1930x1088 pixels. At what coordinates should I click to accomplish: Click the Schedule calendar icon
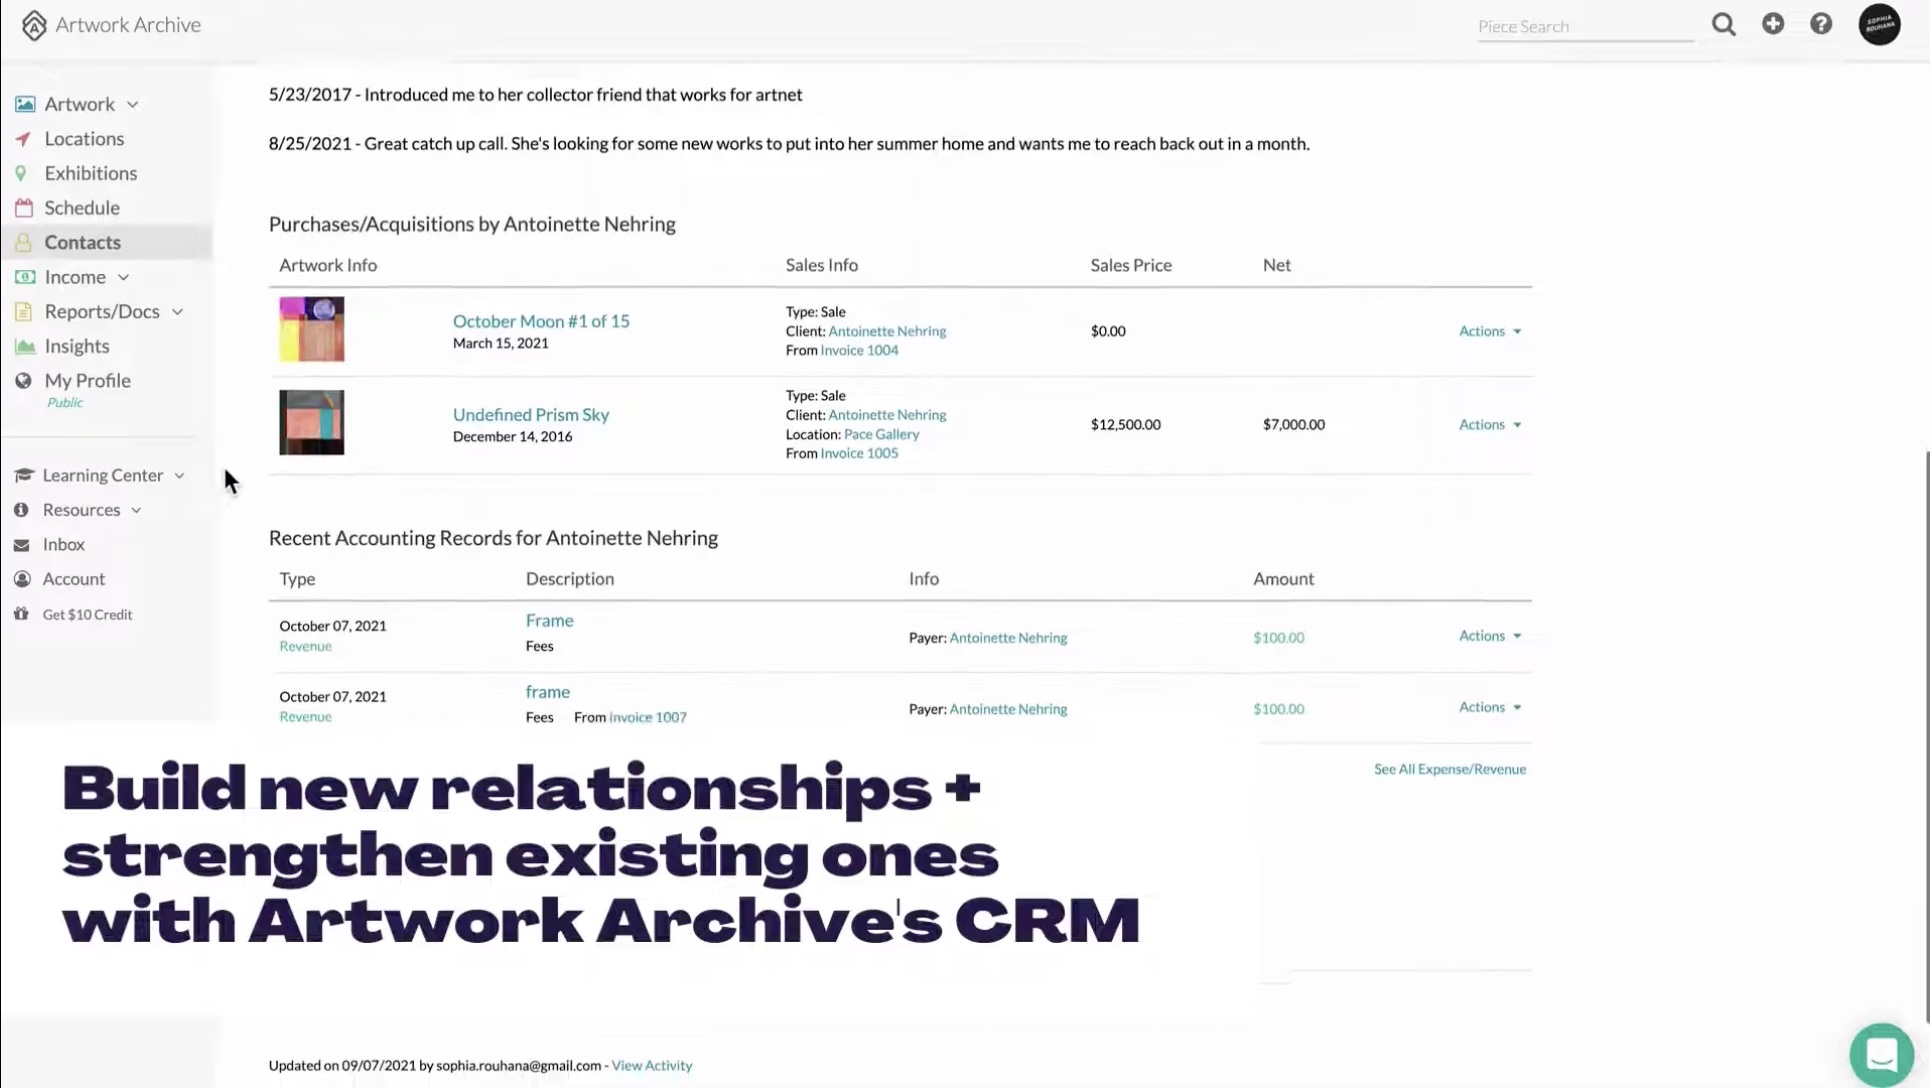click(24, 208)
